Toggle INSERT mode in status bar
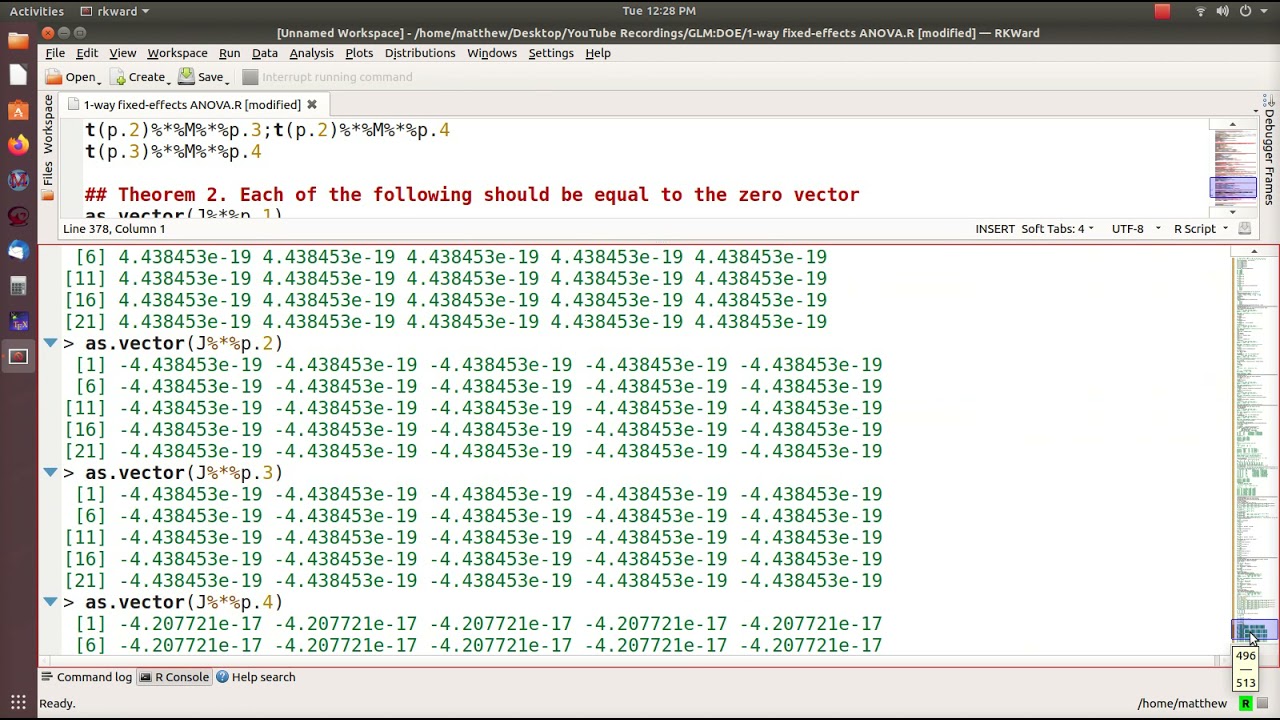This screenshot has height=720, width=1280. 995,229
